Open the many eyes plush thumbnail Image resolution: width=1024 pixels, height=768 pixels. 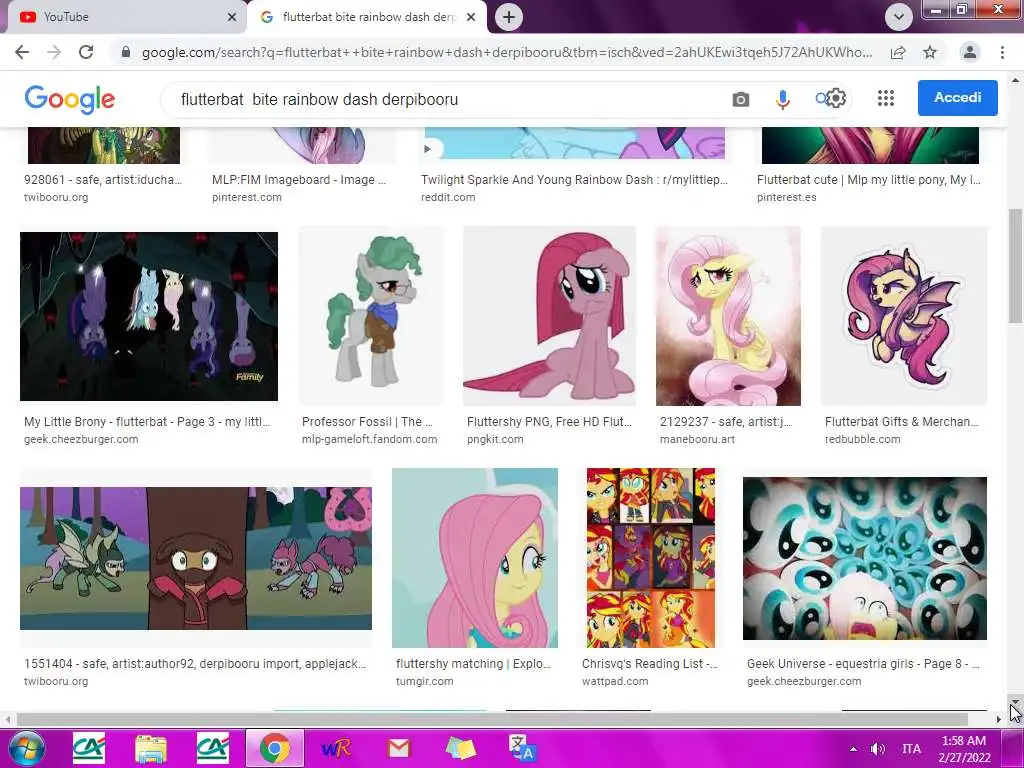point(865,558)
